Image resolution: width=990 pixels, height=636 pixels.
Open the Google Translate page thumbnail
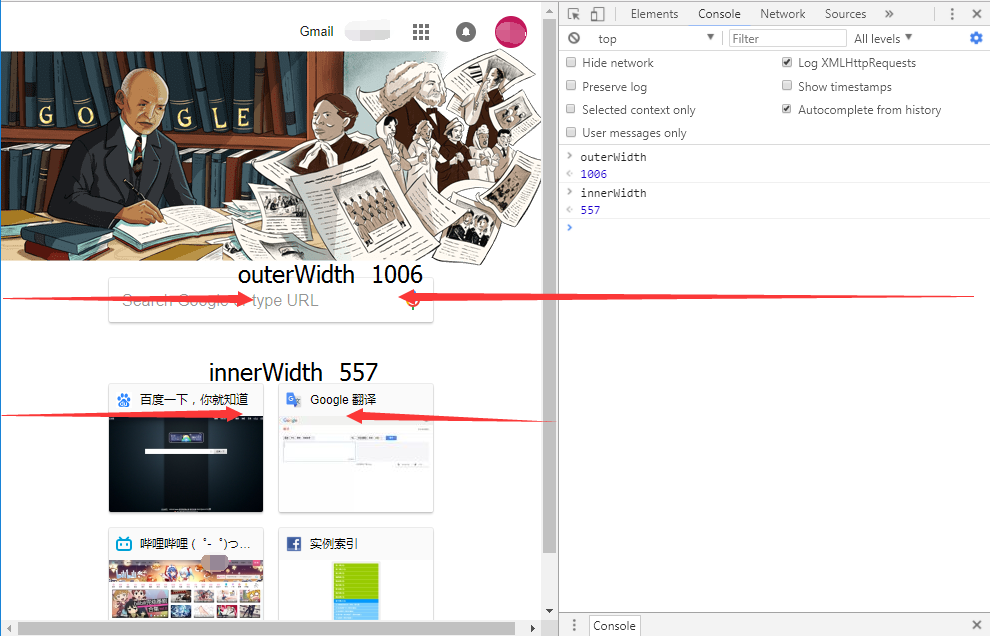point(355,464)
